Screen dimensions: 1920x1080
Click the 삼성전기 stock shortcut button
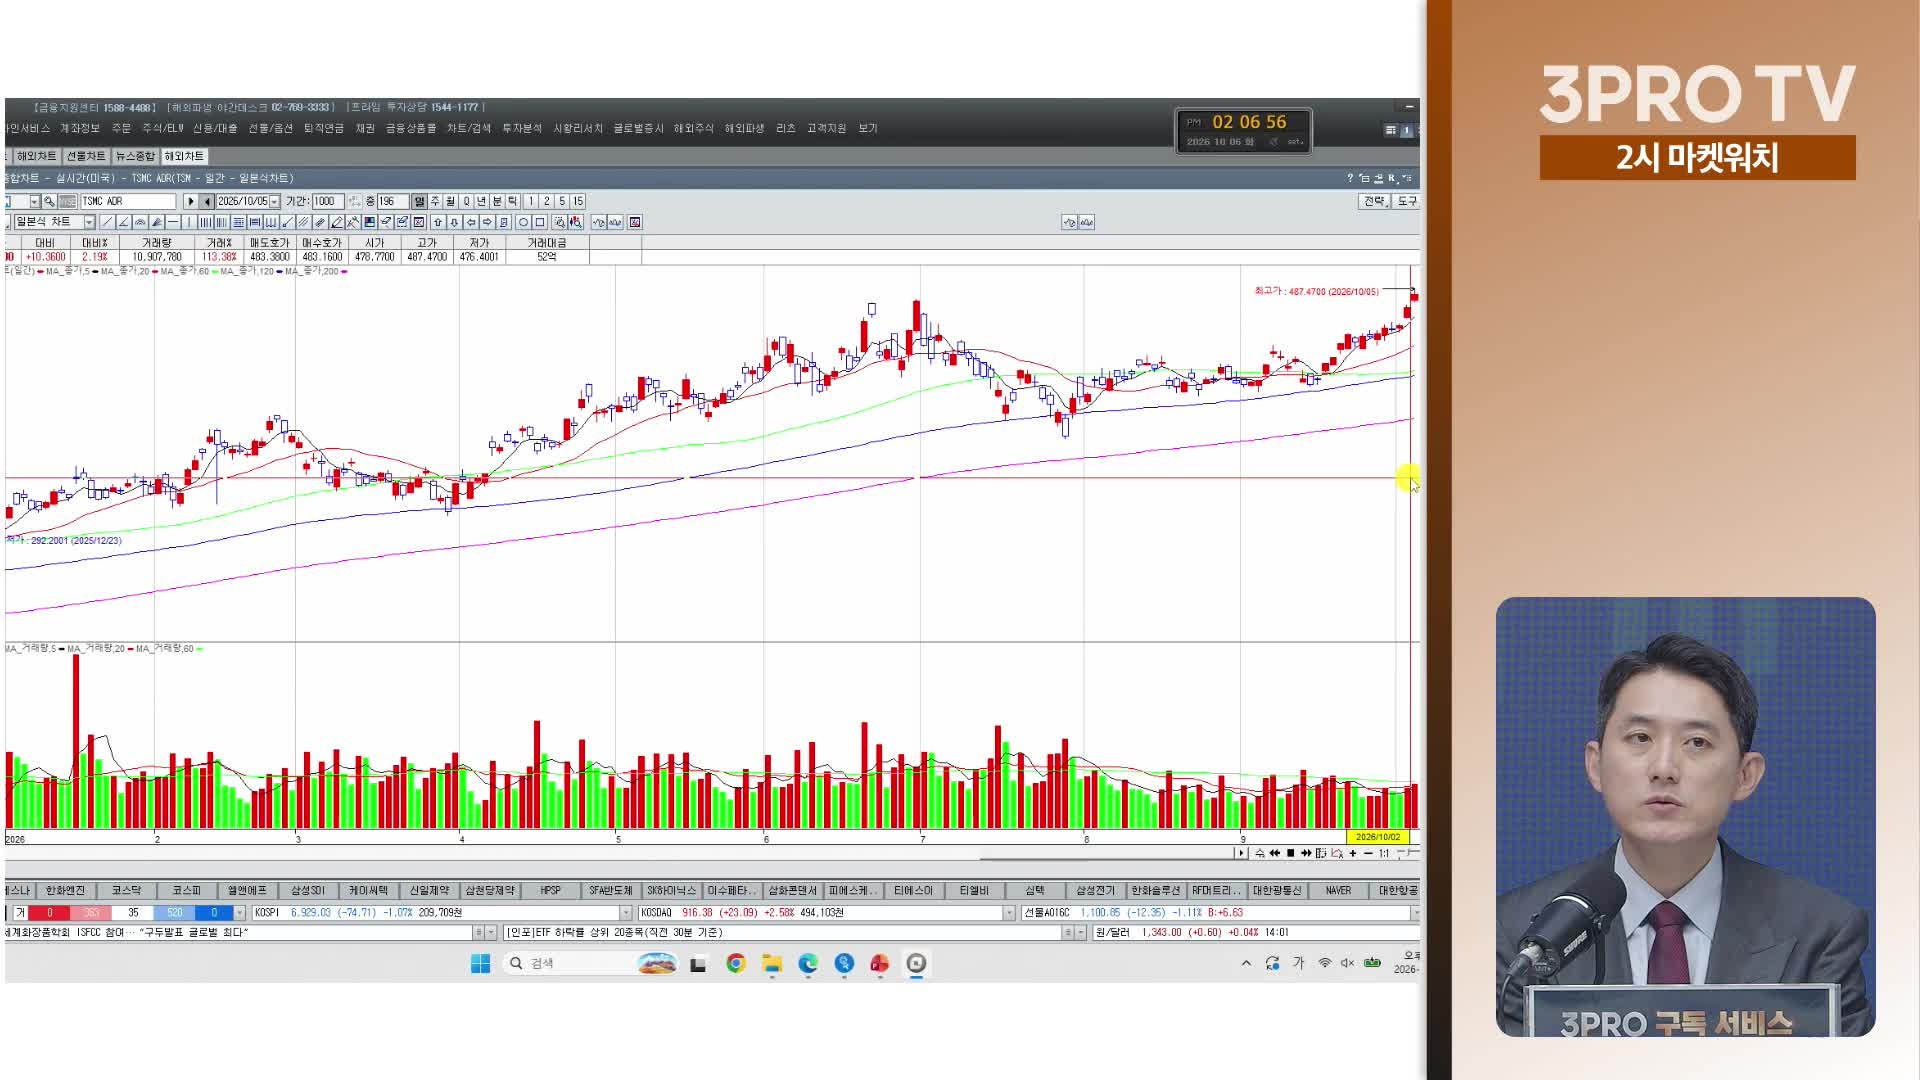pyautogui.click(x=1095, y=890)
